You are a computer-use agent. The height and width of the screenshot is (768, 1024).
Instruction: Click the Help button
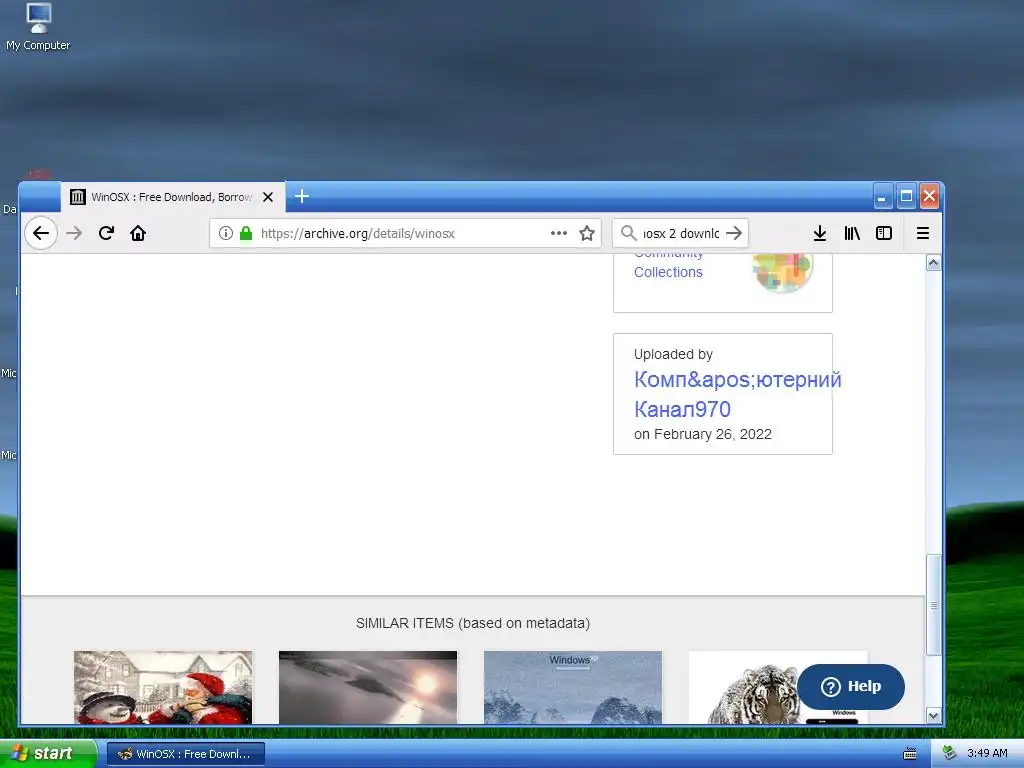coord(851,686)
